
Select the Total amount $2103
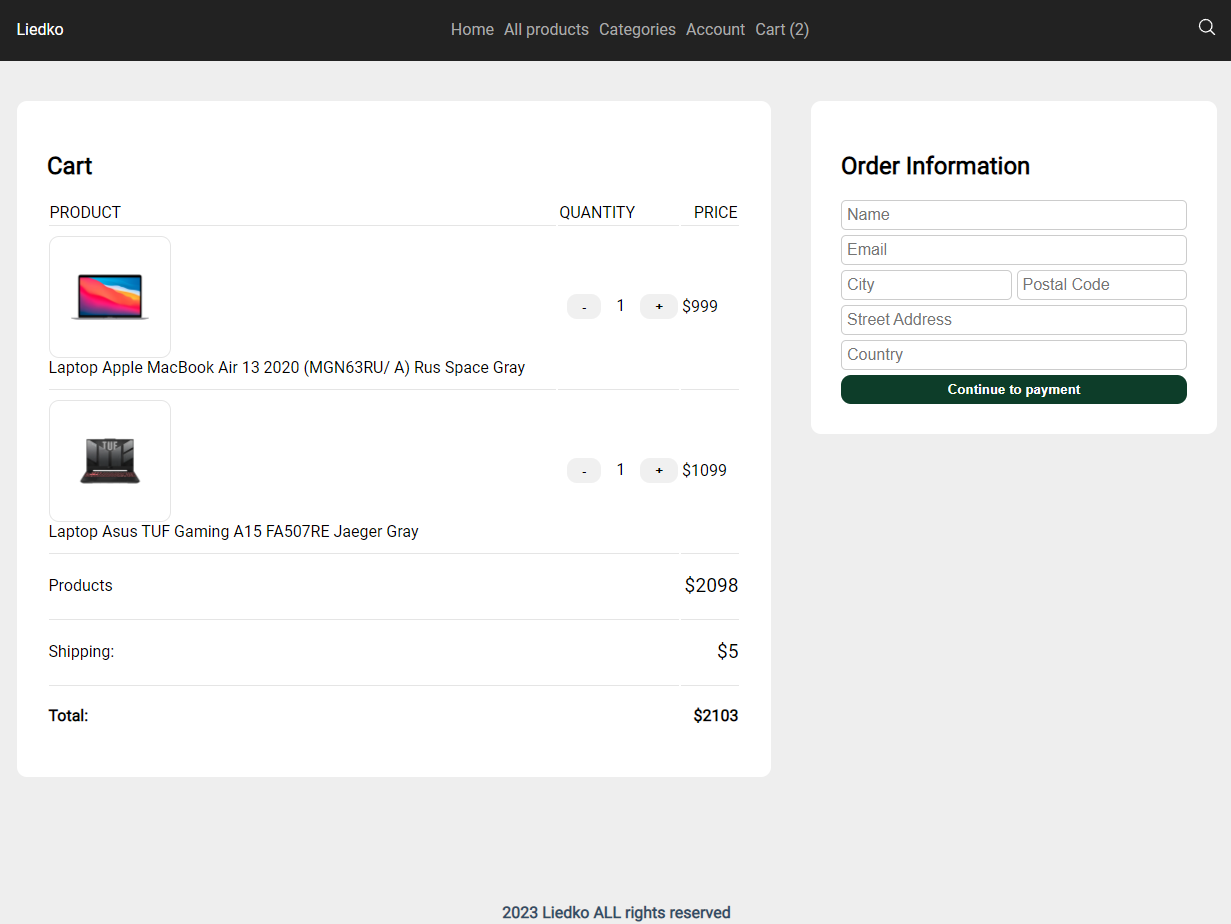(716, 716)
